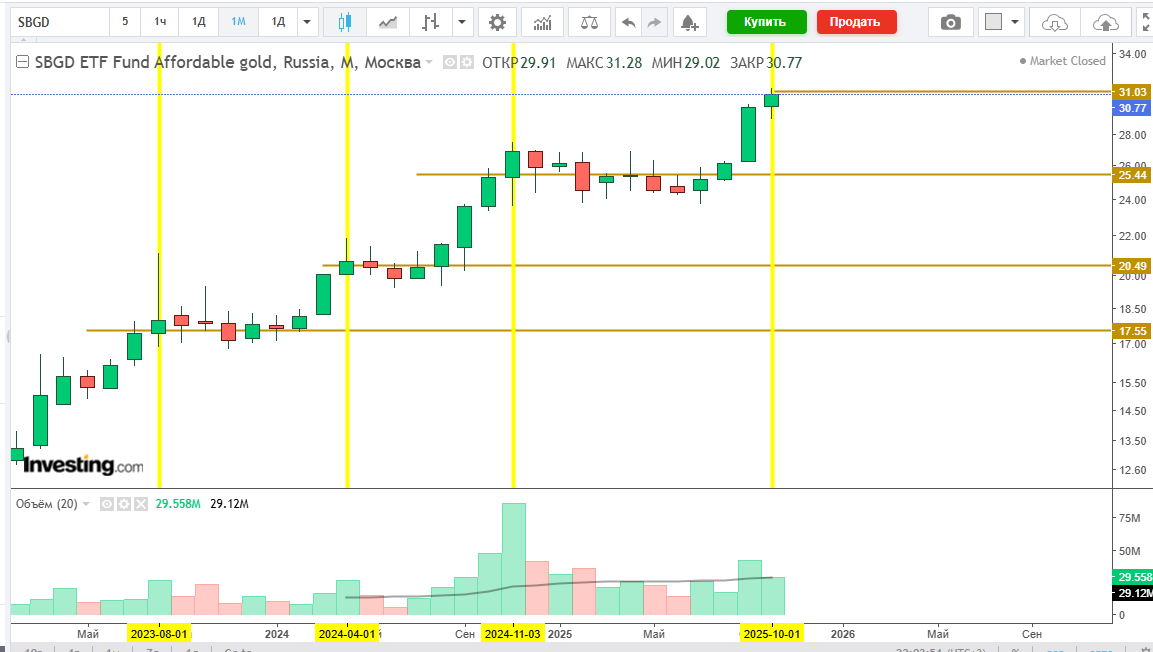The image size is (1153, 652).
Task: Hide the Объём indicator via eye icon
Action: [x=107, y=504]
